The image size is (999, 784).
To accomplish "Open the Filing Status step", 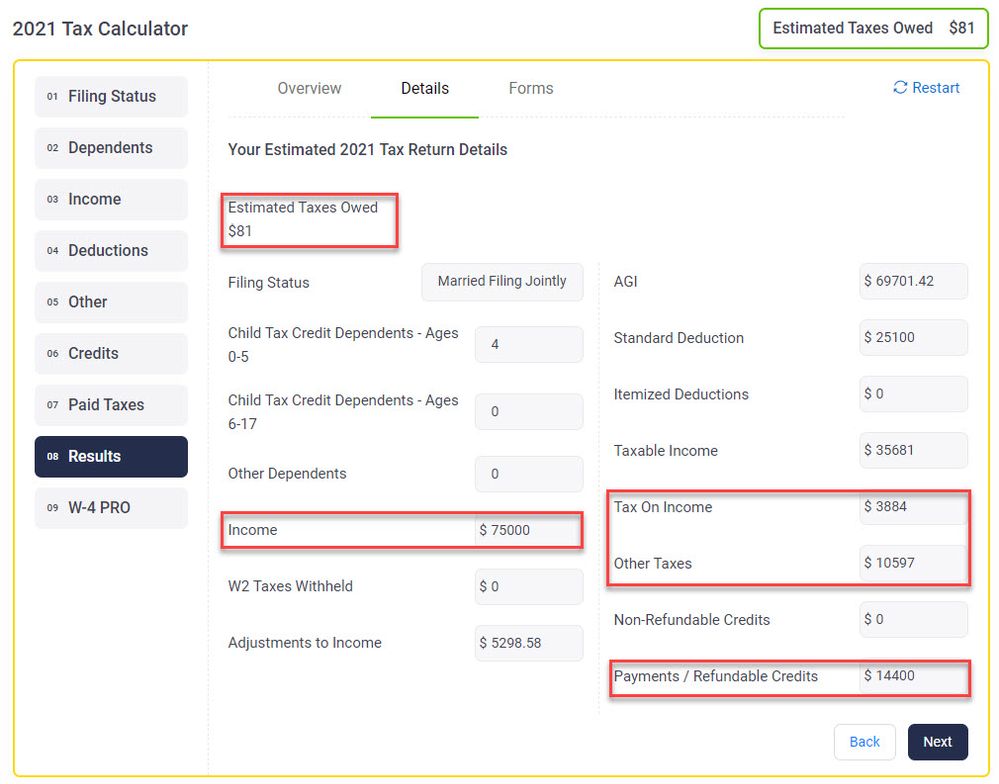I will point(111,97).
